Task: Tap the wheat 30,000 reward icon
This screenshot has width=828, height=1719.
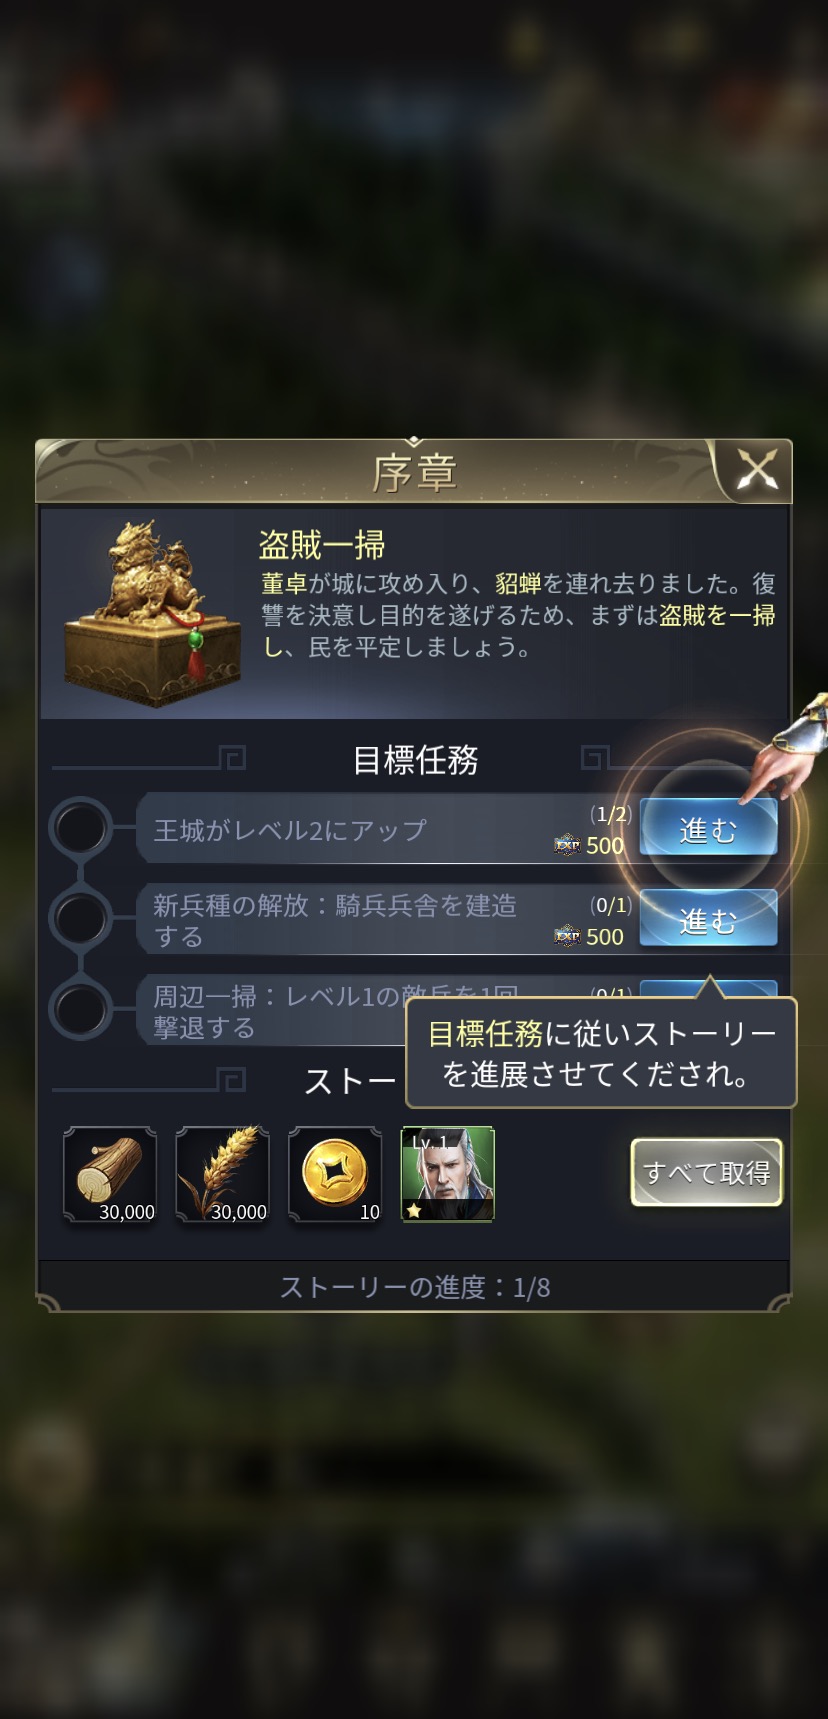Action: (x=222, y=1175)
